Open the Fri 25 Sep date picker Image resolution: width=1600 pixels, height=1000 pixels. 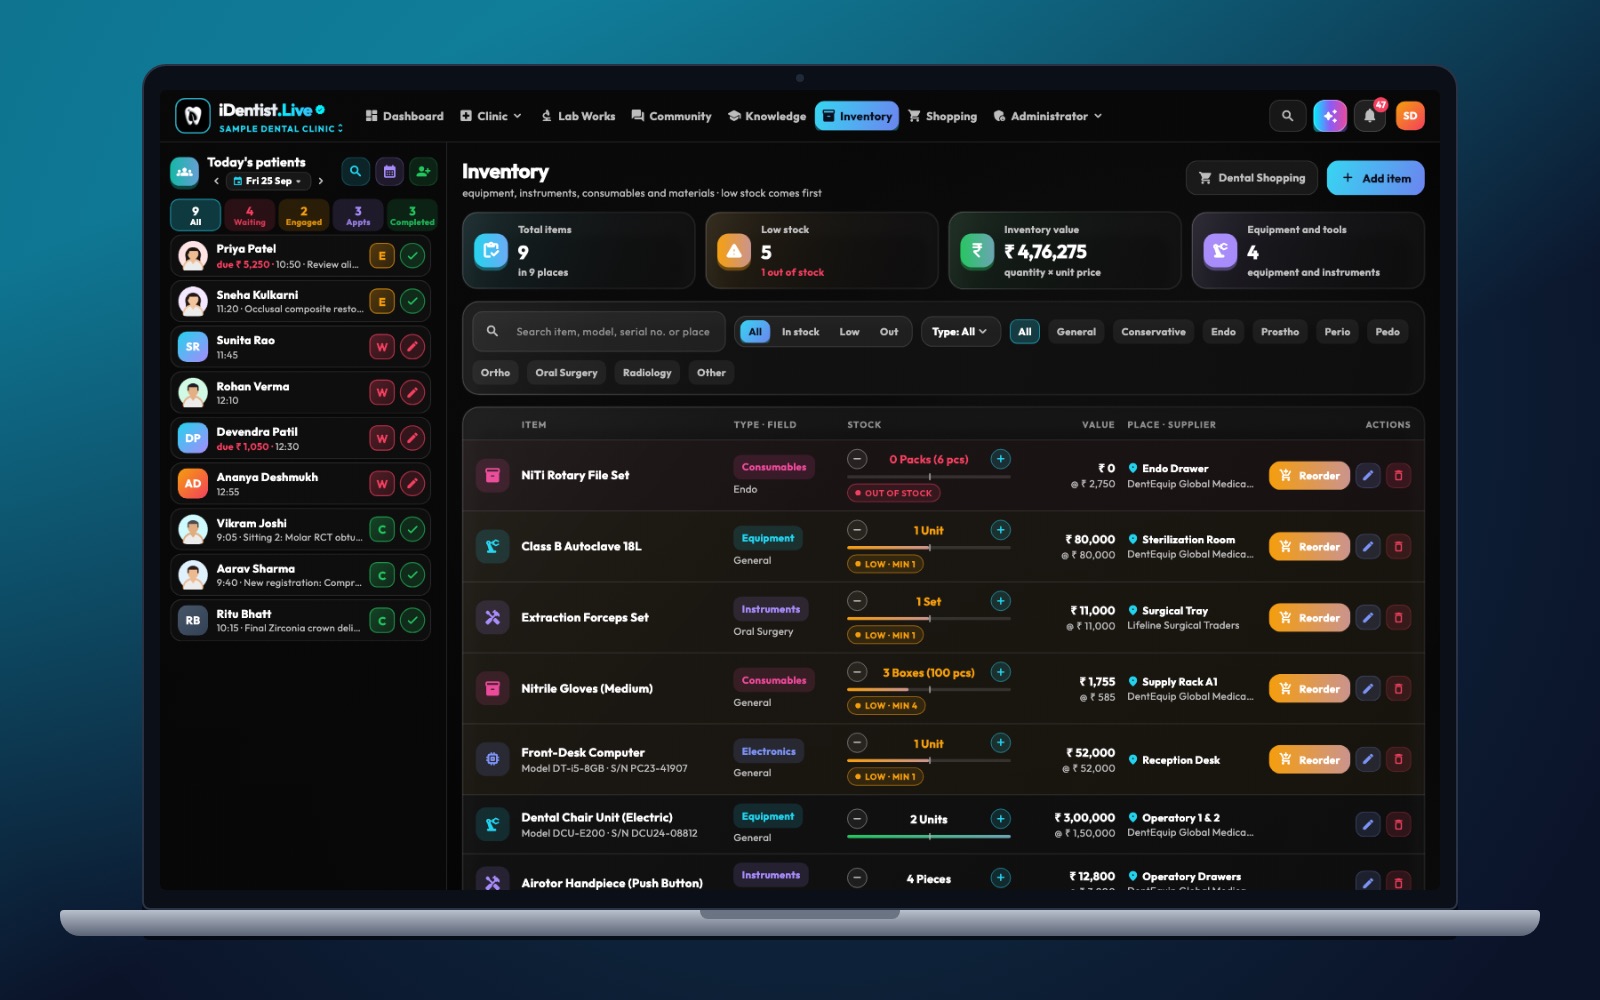(x=268, y=181)
